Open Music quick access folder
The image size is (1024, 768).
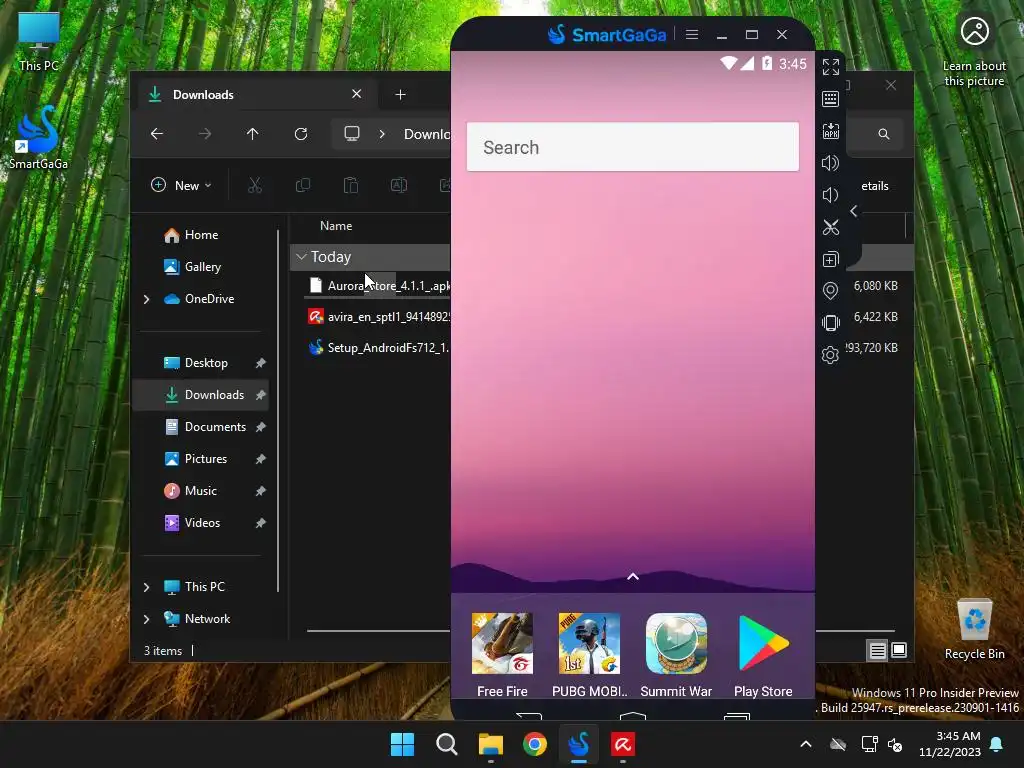(200, 490)
